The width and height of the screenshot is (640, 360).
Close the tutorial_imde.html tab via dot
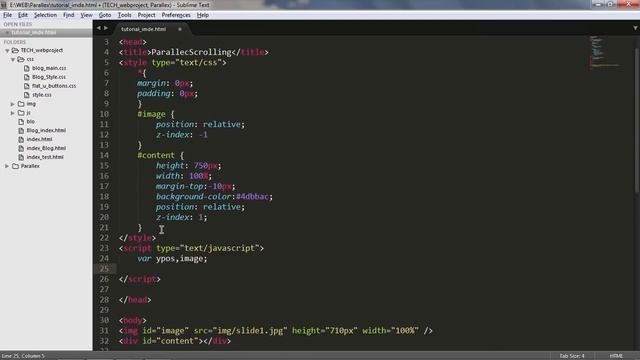pyautogui.click(x=180, y=29)
